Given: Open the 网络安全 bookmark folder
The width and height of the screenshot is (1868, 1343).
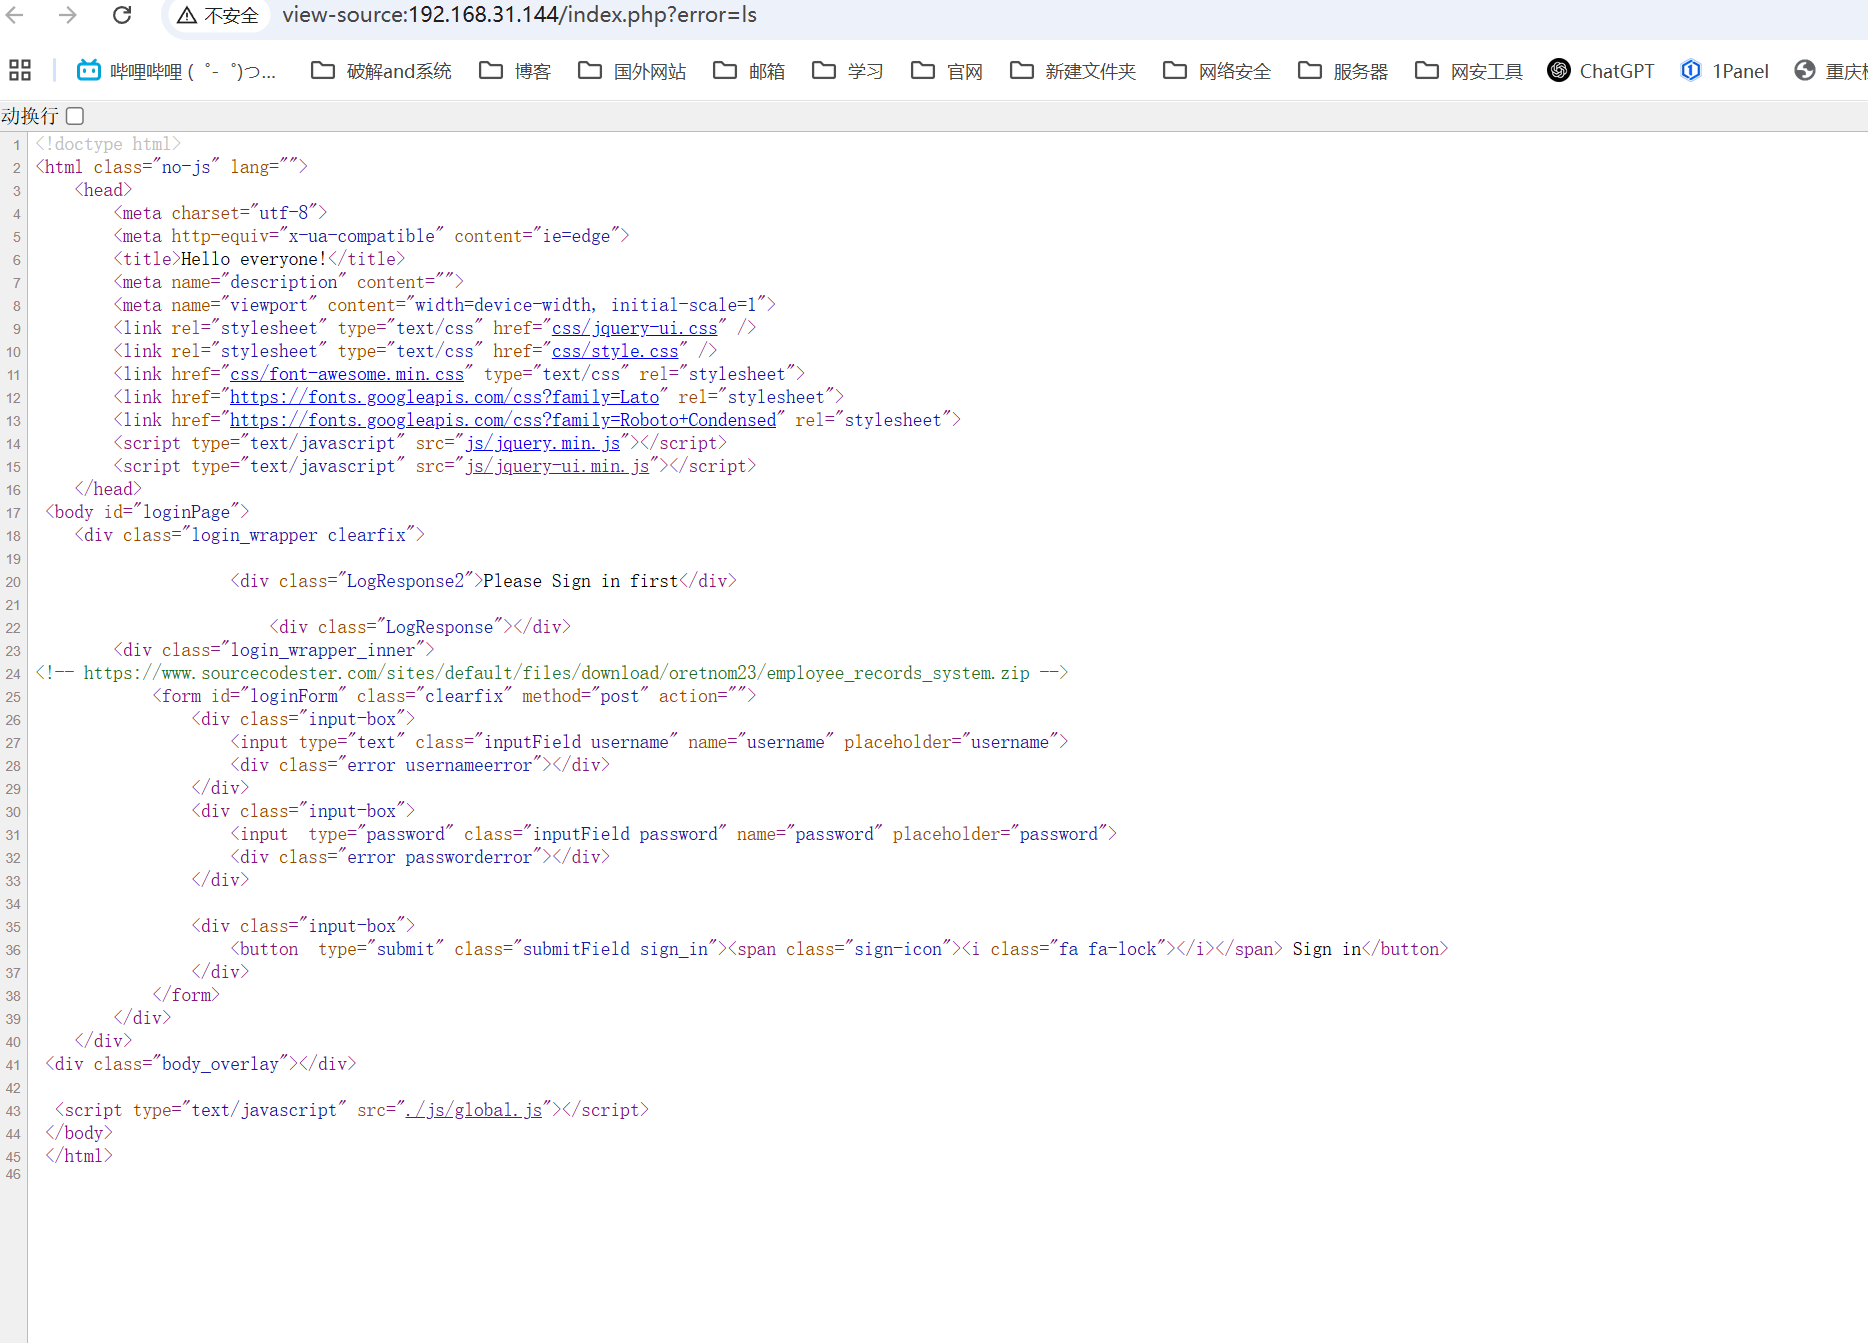Looking at the screenshot, I should (x=1217, y=71).
